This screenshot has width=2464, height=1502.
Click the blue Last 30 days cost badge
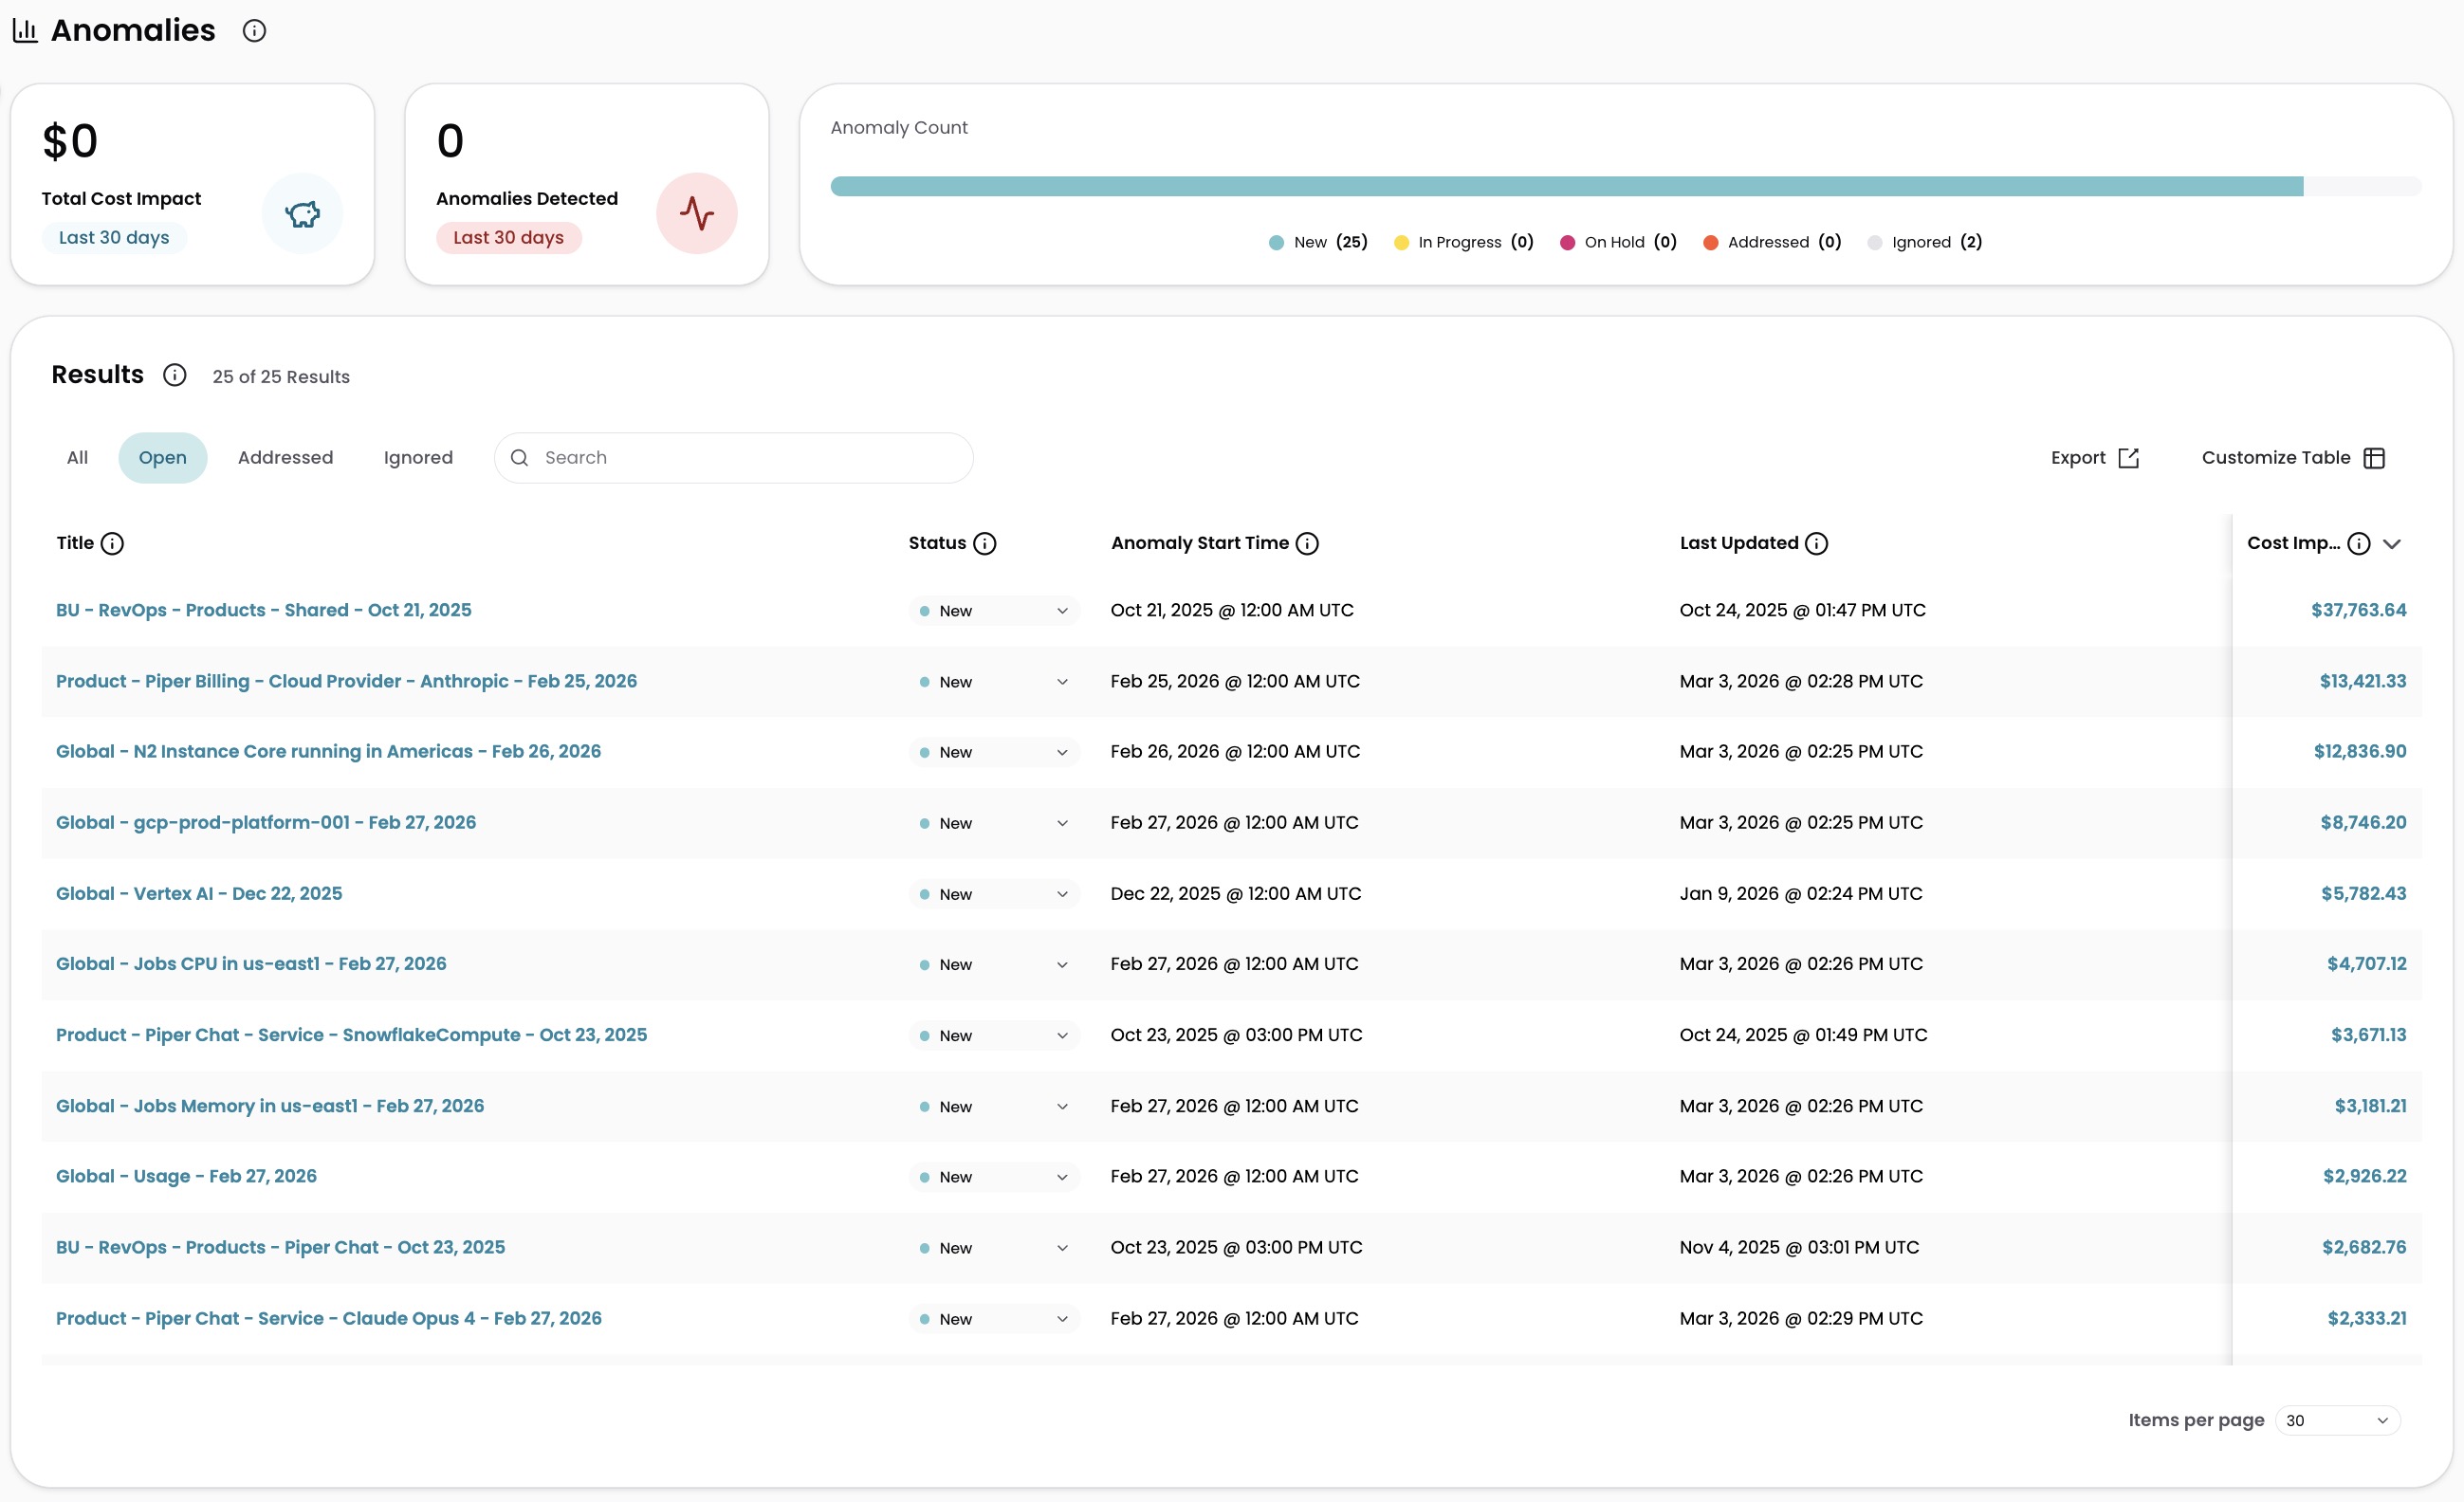(x=114, y=238)
